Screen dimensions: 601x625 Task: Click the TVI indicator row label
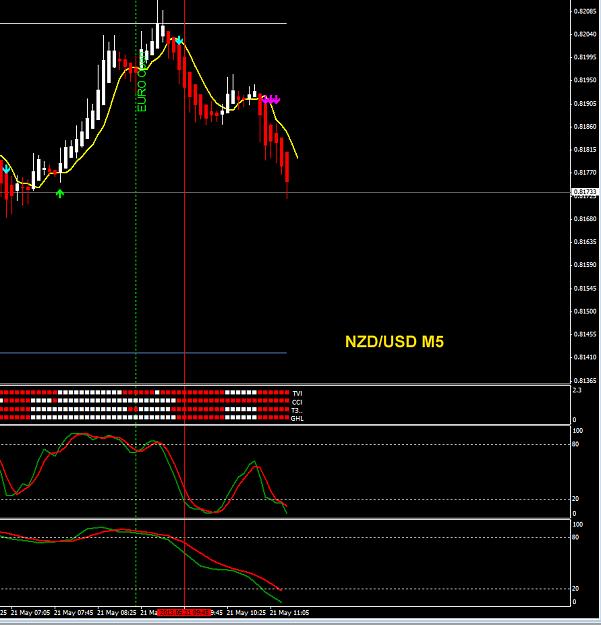click(297, 393)
